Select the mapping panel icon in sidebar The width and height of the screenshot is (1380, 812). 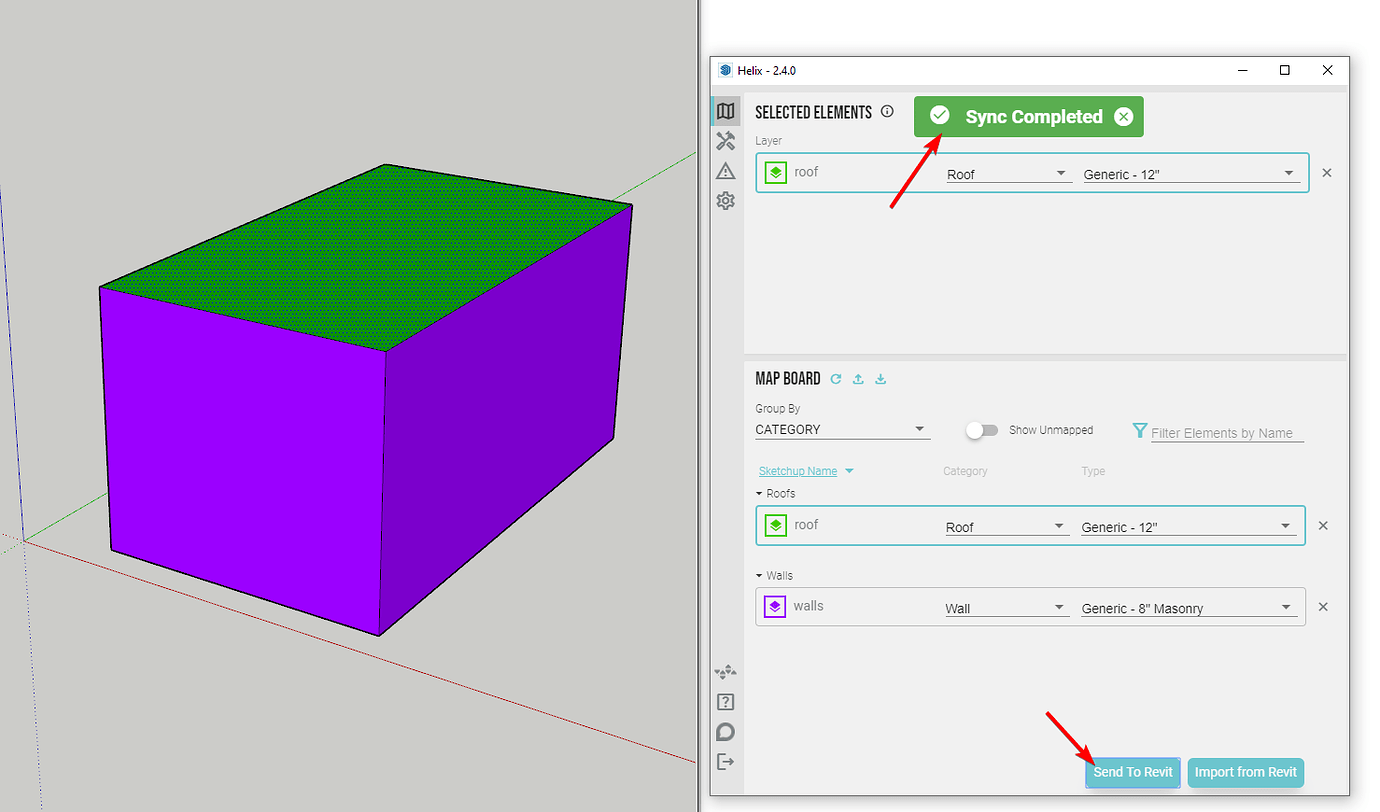coord(725,111)
